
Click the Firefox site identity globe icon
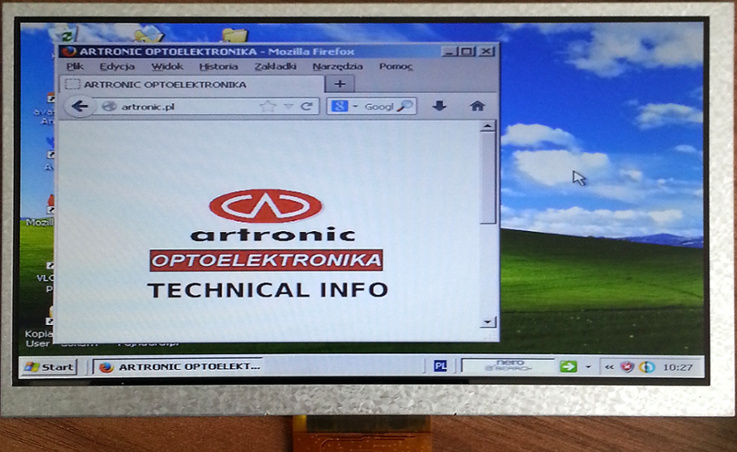109,106
